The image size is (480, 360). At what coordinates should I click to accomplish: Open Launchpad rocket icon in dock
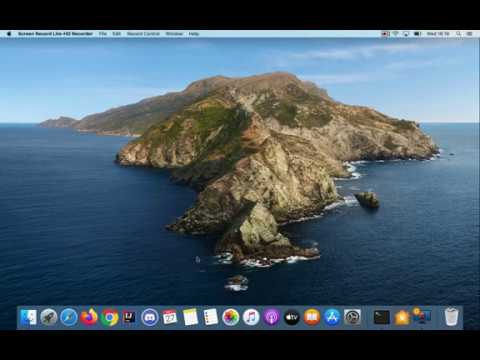49,317
